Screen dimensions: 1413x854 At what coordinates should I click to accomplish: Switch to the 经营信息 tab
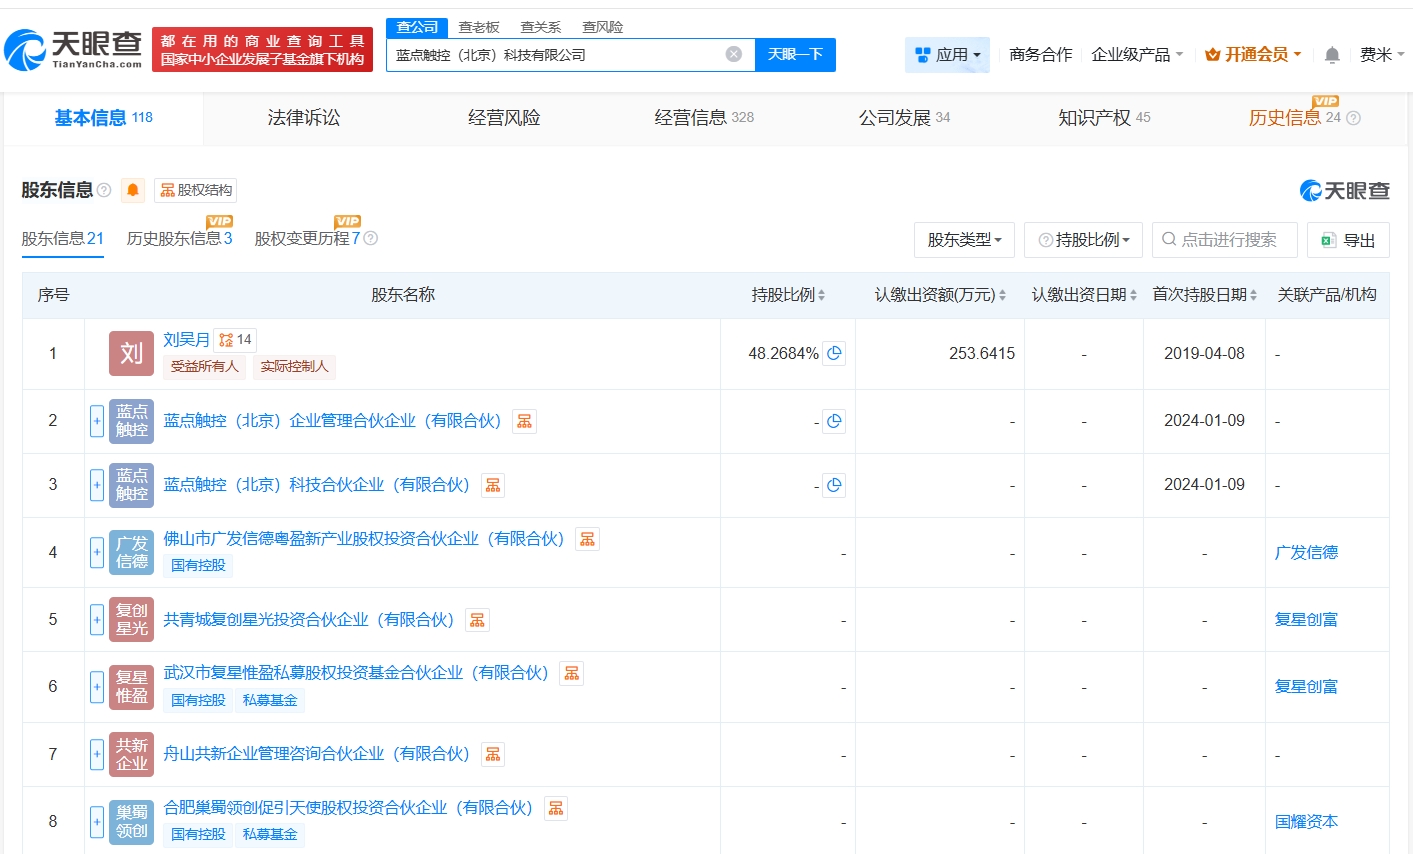[704, 118]
